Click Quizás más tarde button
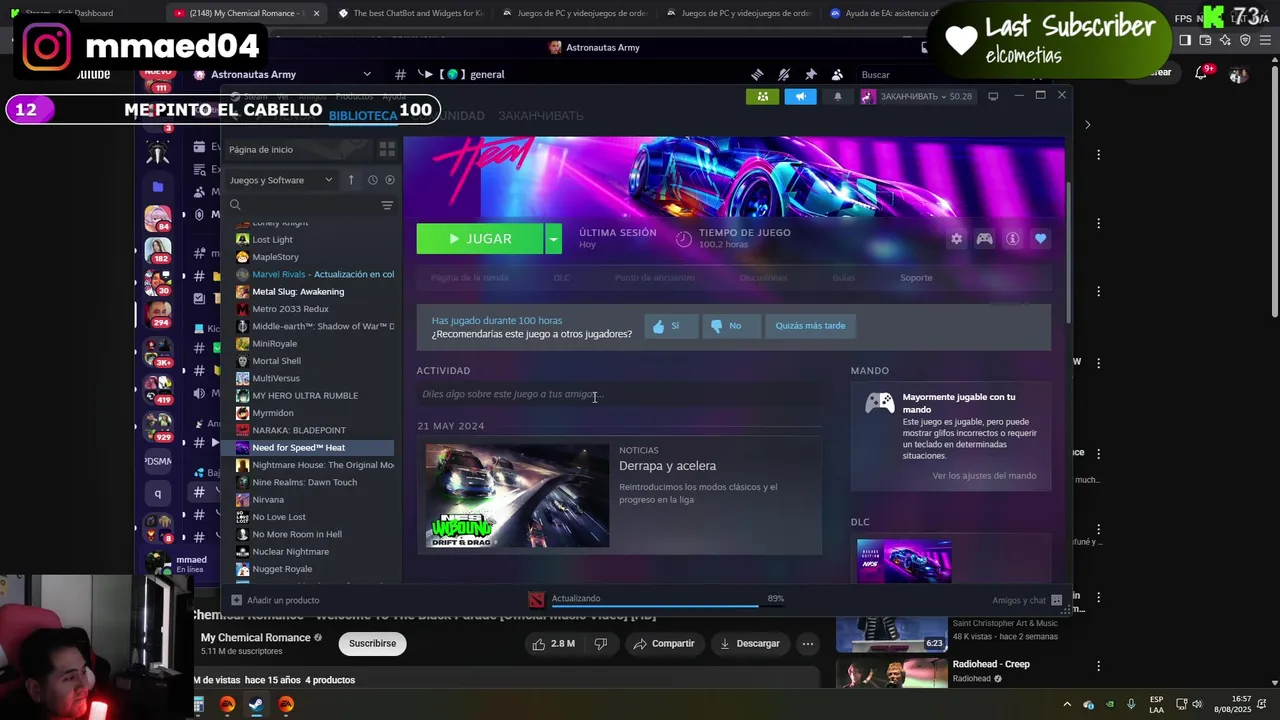This screenshot has height=720, width=1280. coord(810,326)
